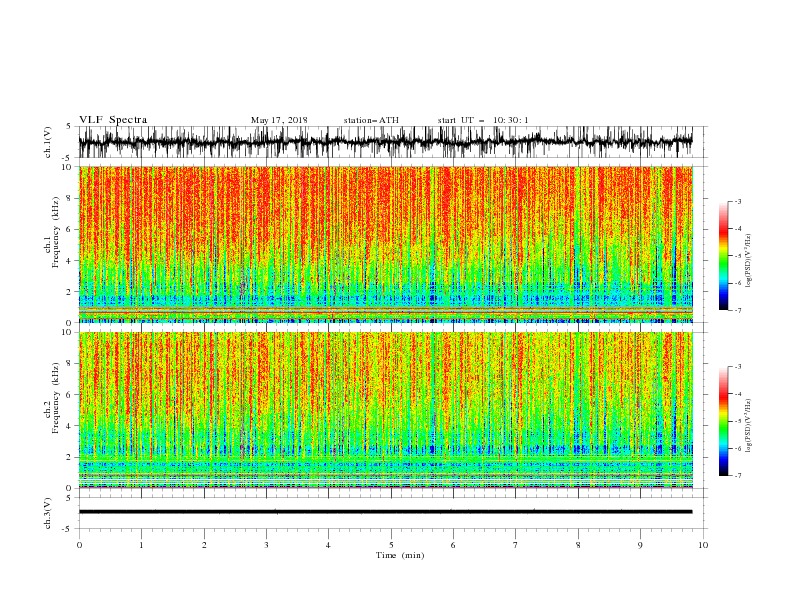
Task: Click the "ch.3(V)" axis label
Action: 48,513
